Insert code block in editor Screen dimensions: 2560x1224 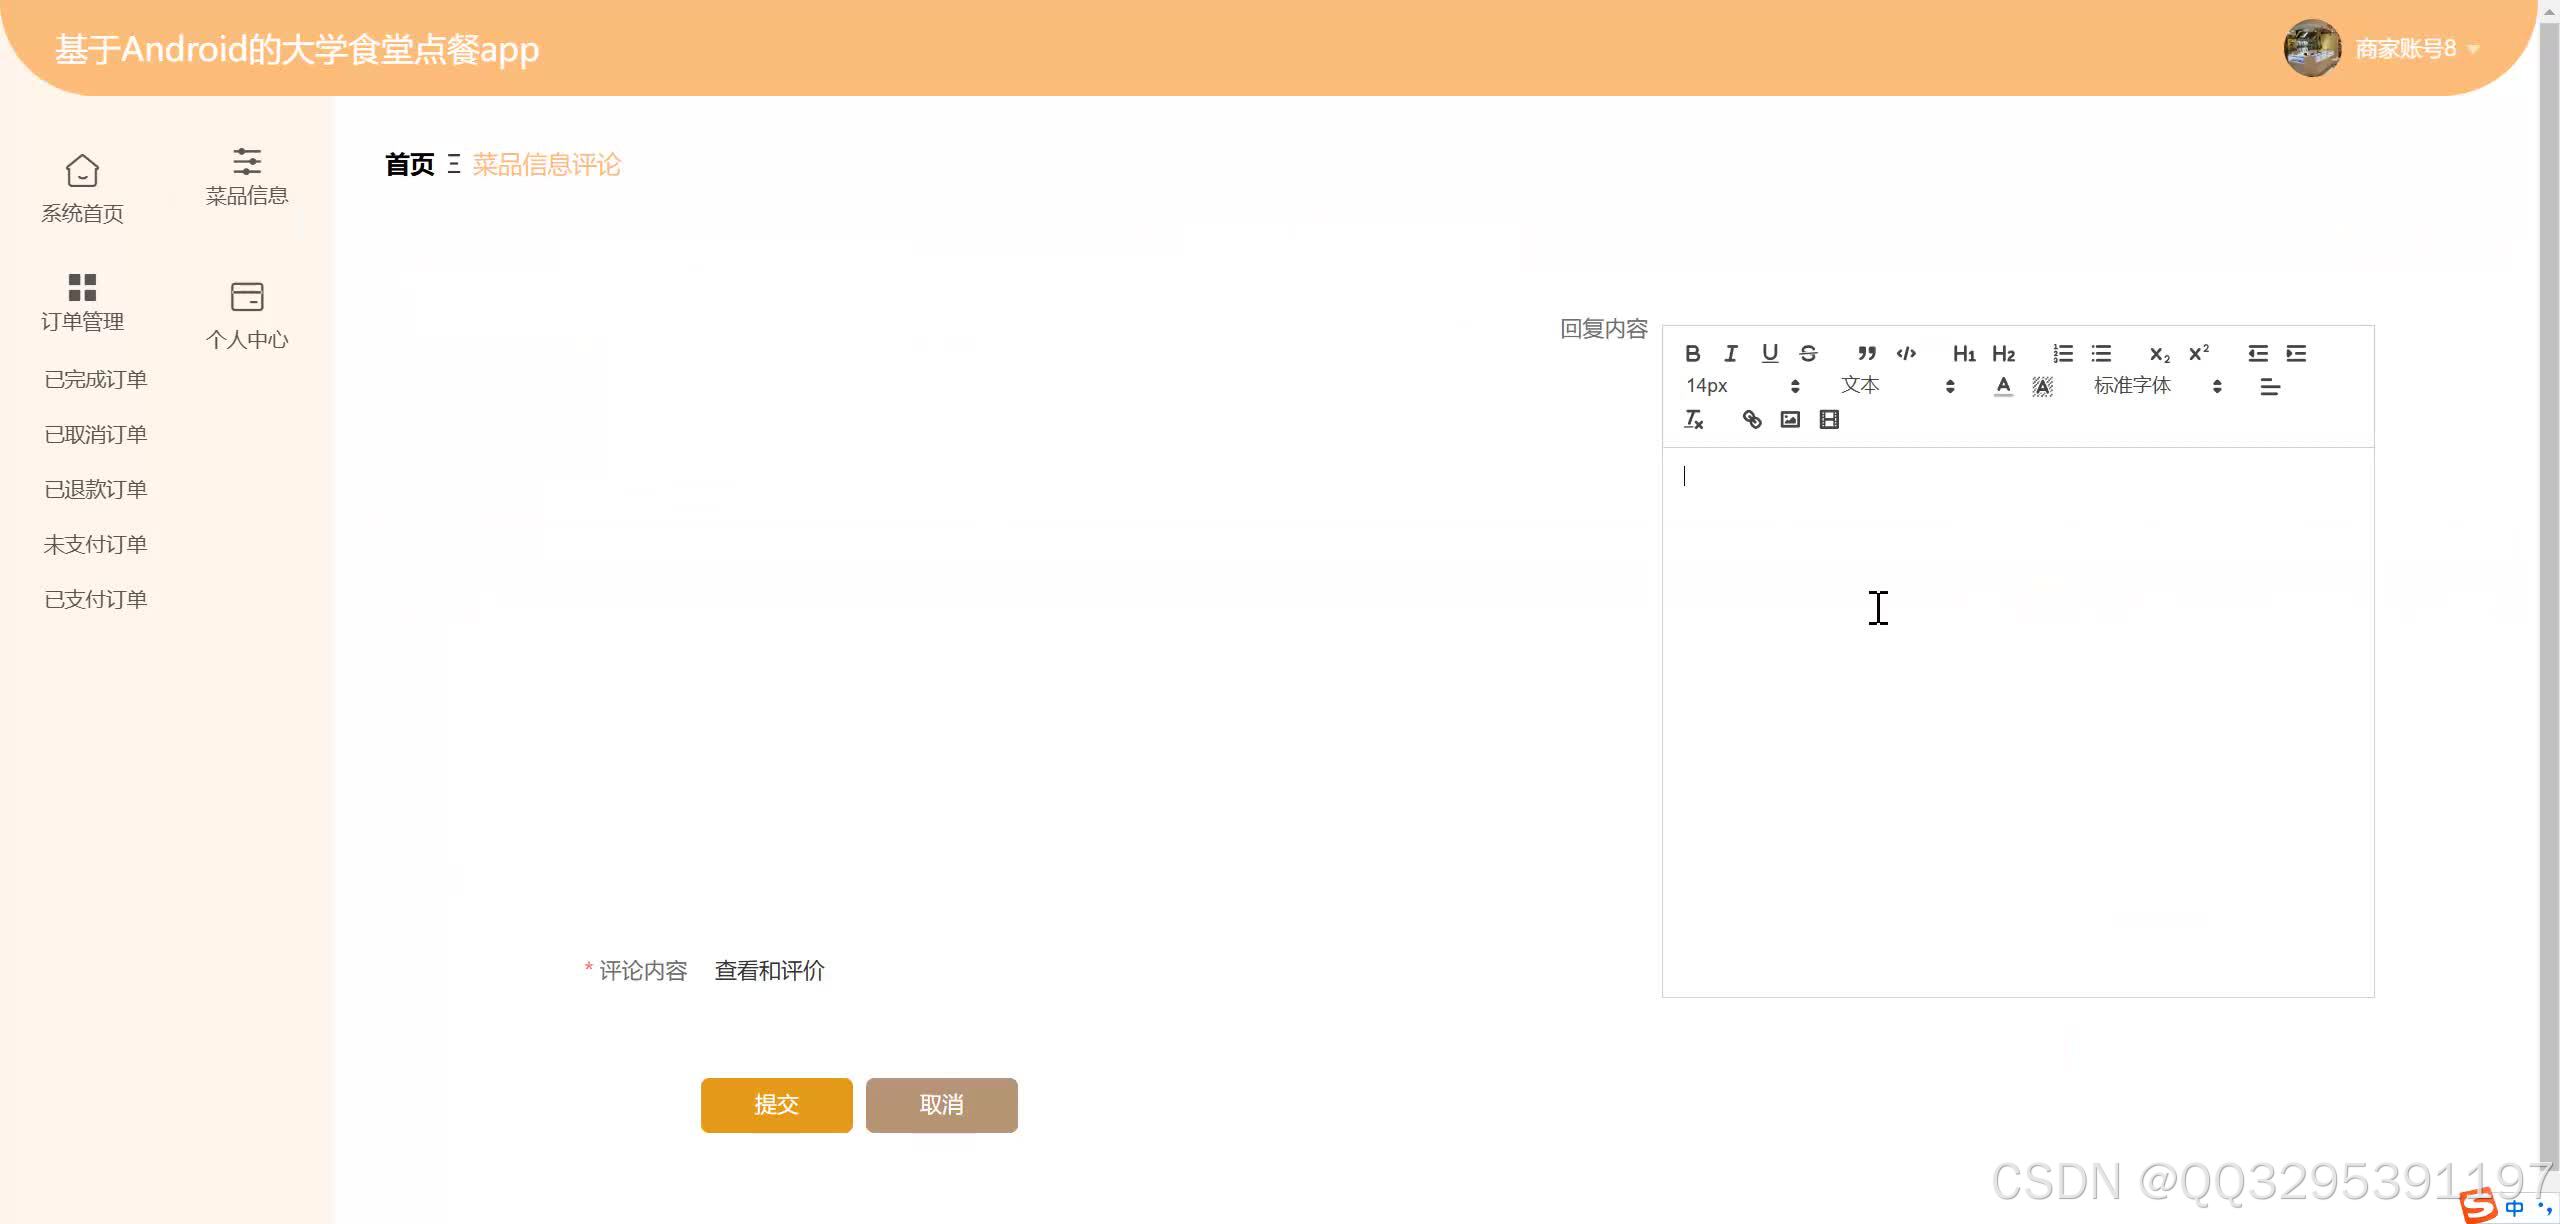coord(1906,353)
